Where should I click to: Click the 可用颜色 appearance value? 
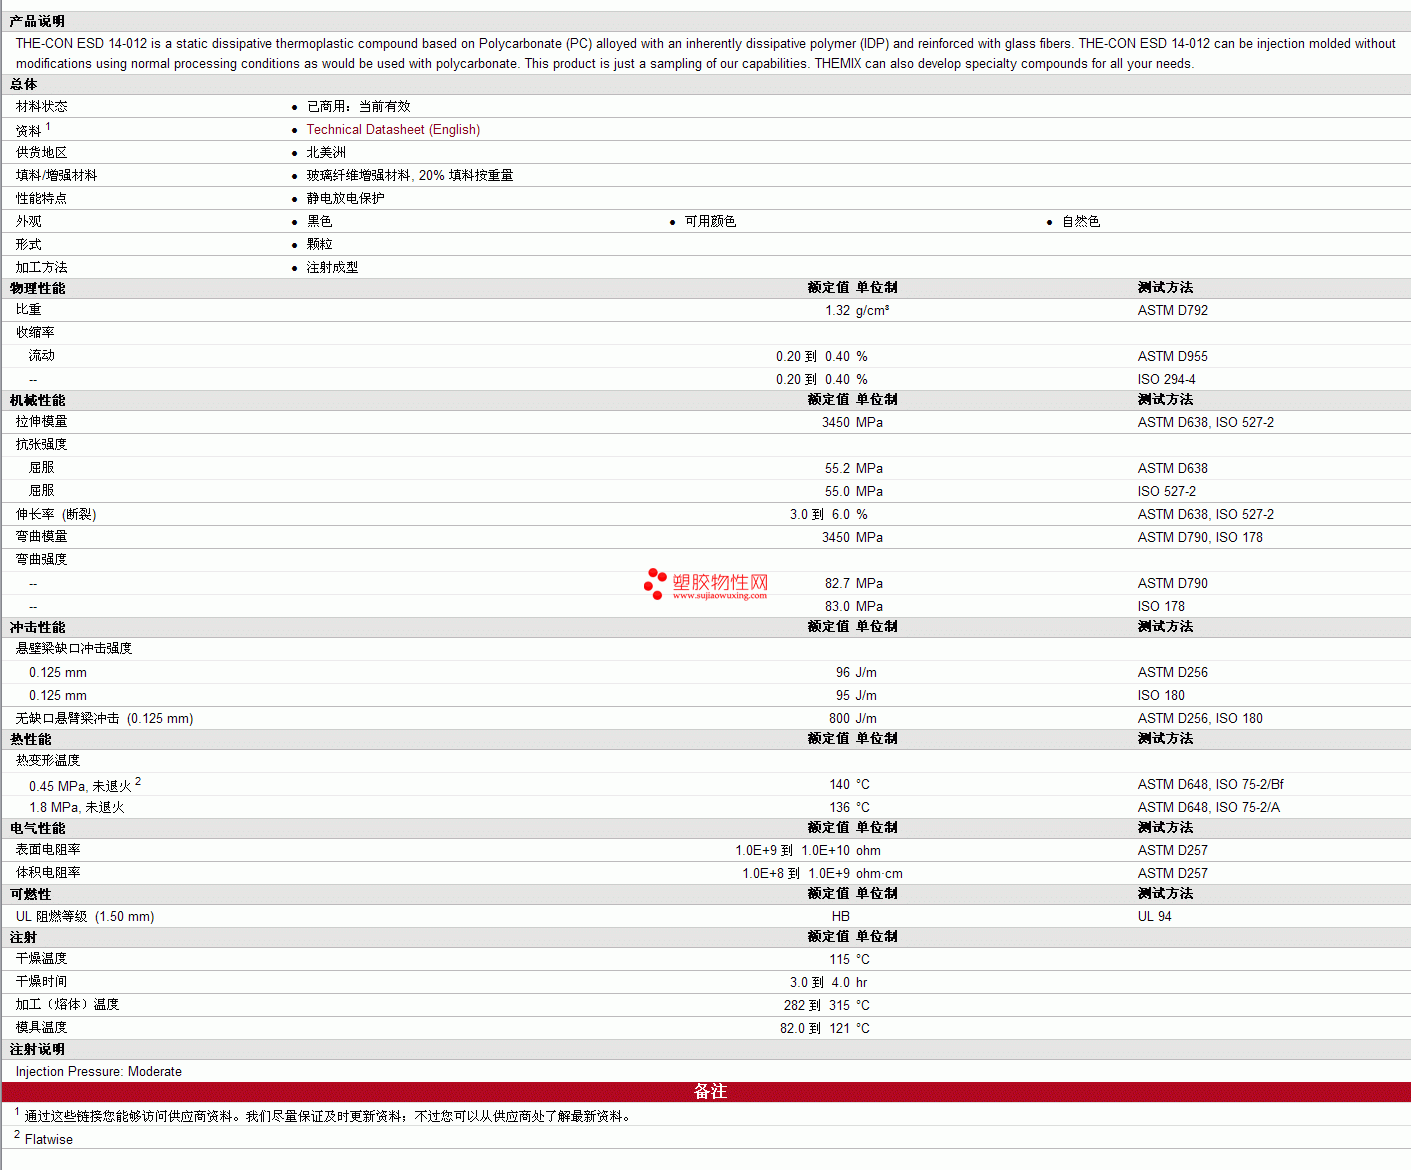point(710,221)
